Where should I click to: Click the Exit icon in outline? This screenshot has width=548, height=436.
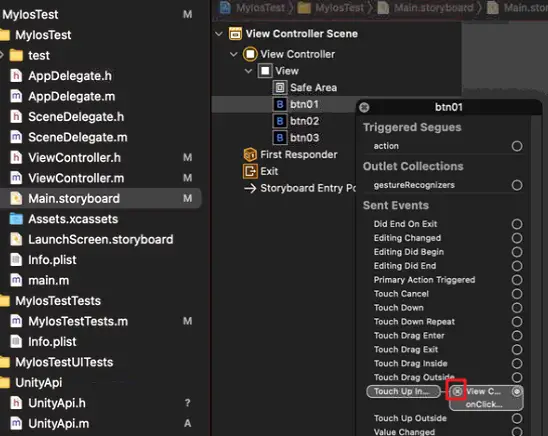coord(250,171)
